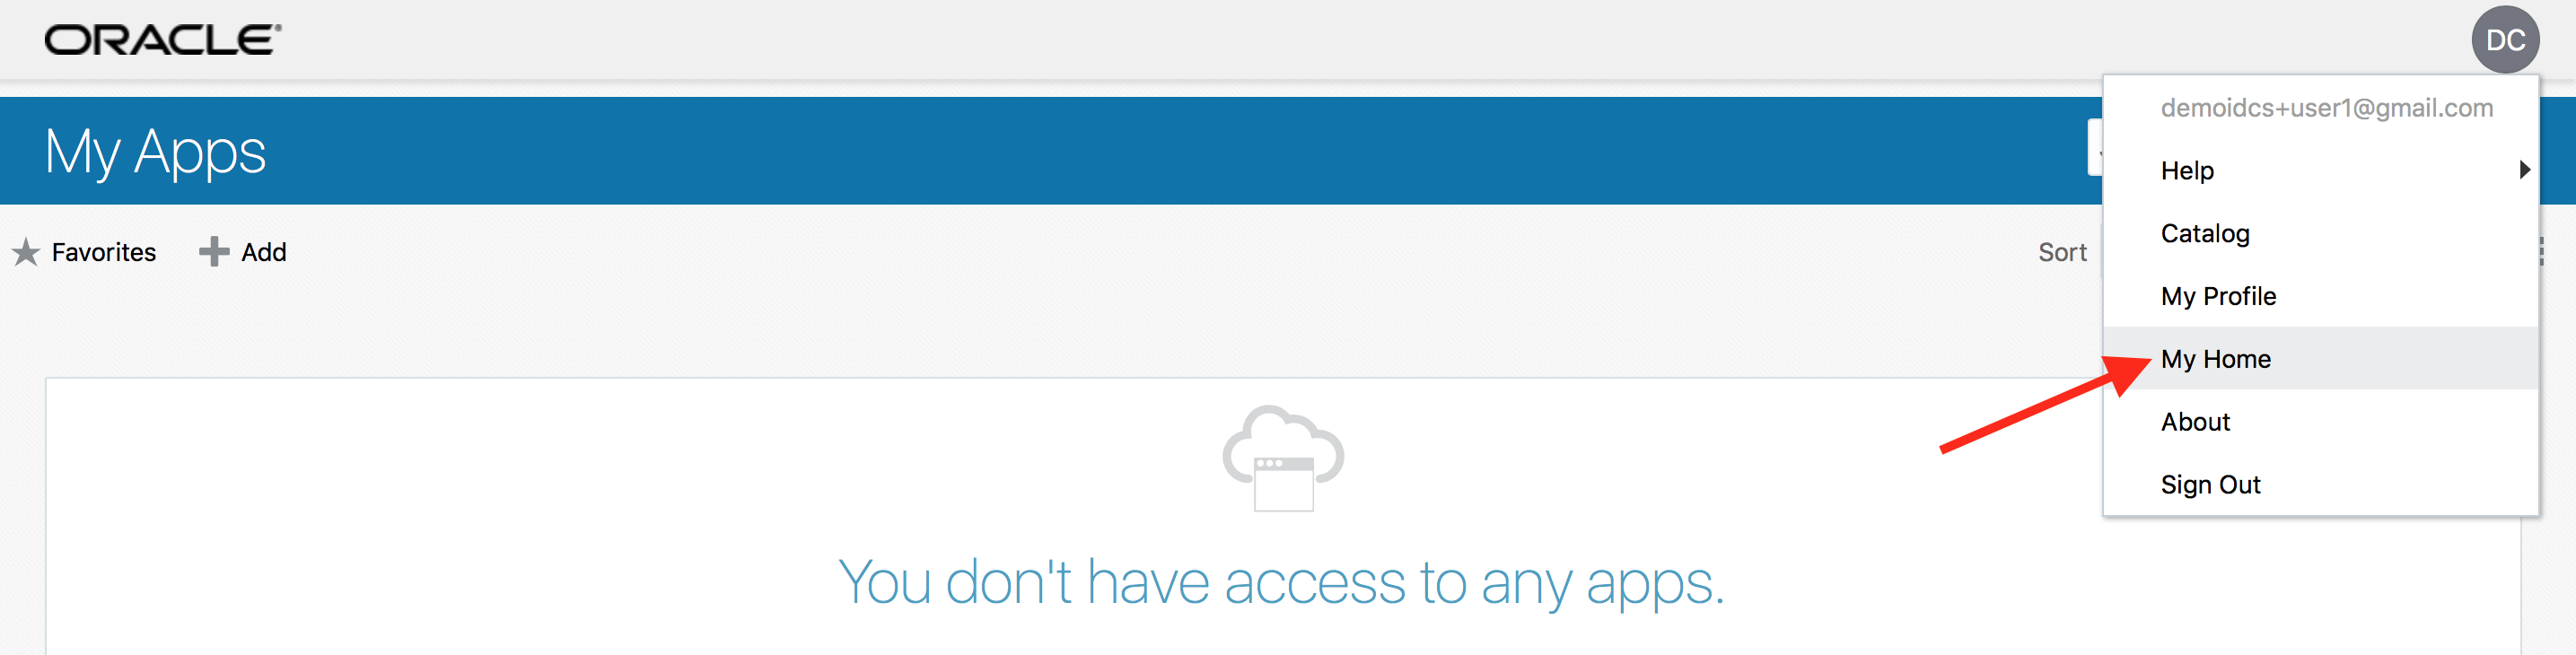Click the search field behind the menu

2095,147
